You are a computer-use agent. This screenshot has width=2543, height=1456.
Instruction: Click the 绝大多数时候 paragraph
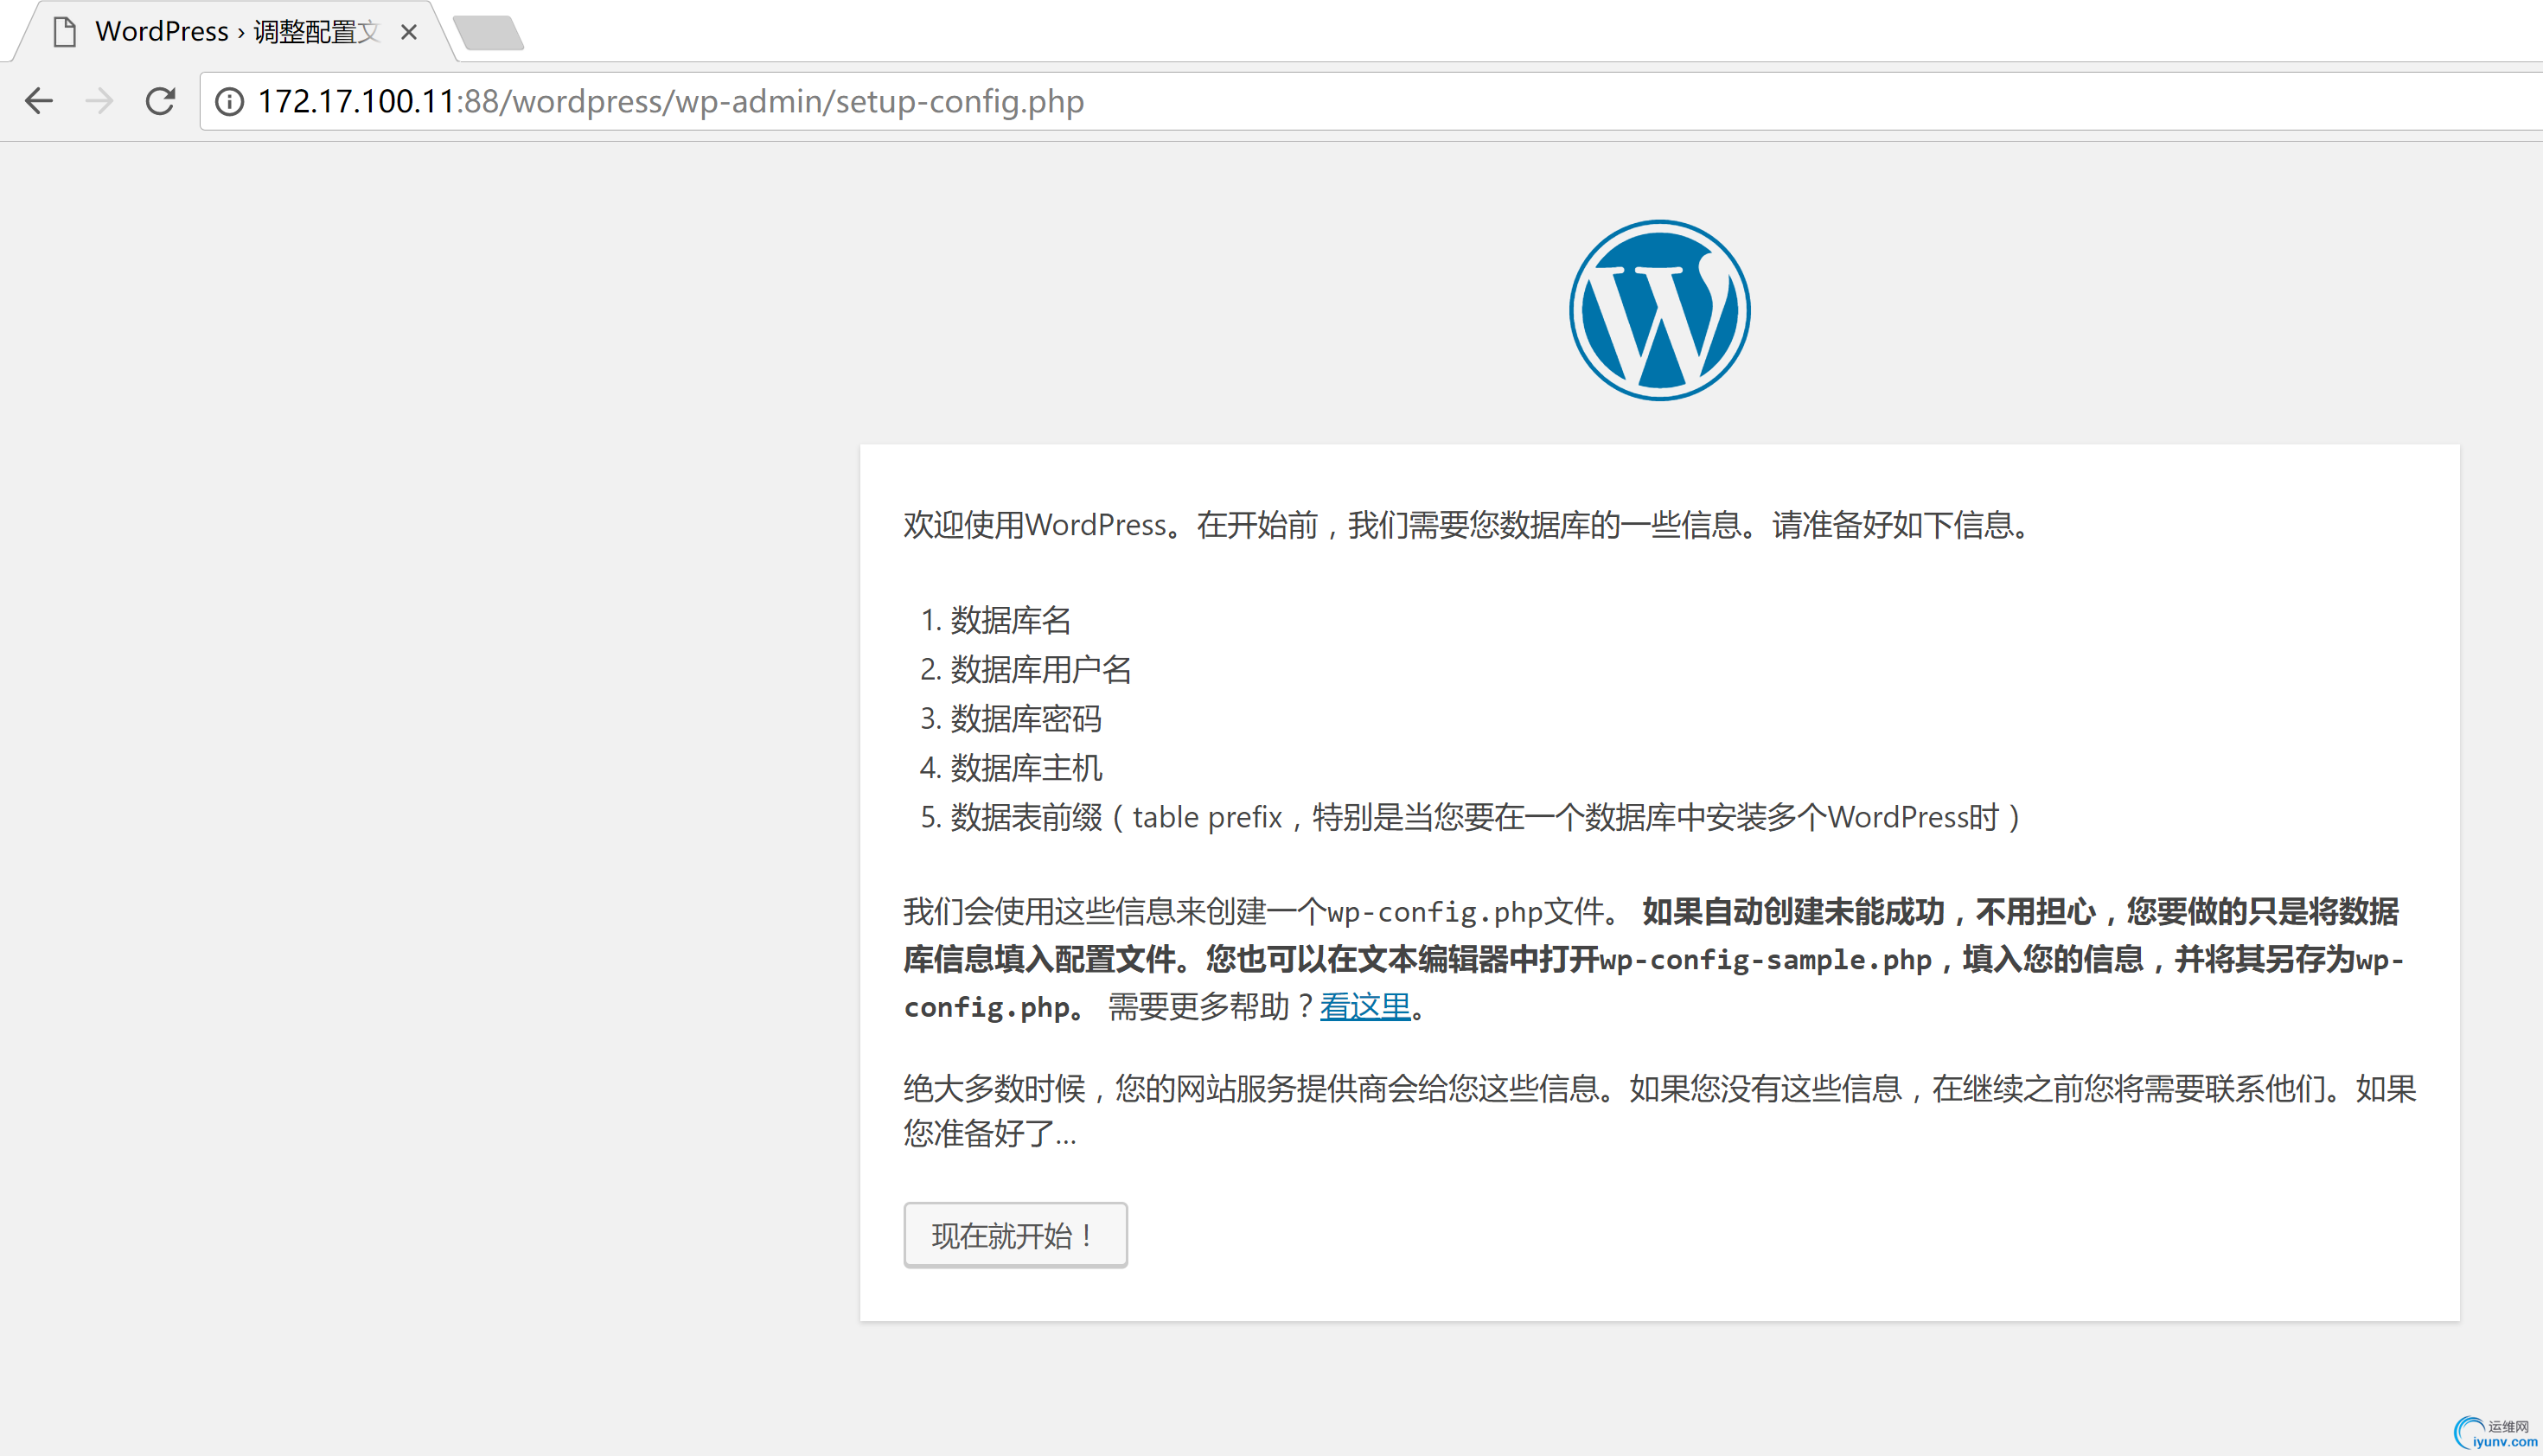[1659, 1110]
